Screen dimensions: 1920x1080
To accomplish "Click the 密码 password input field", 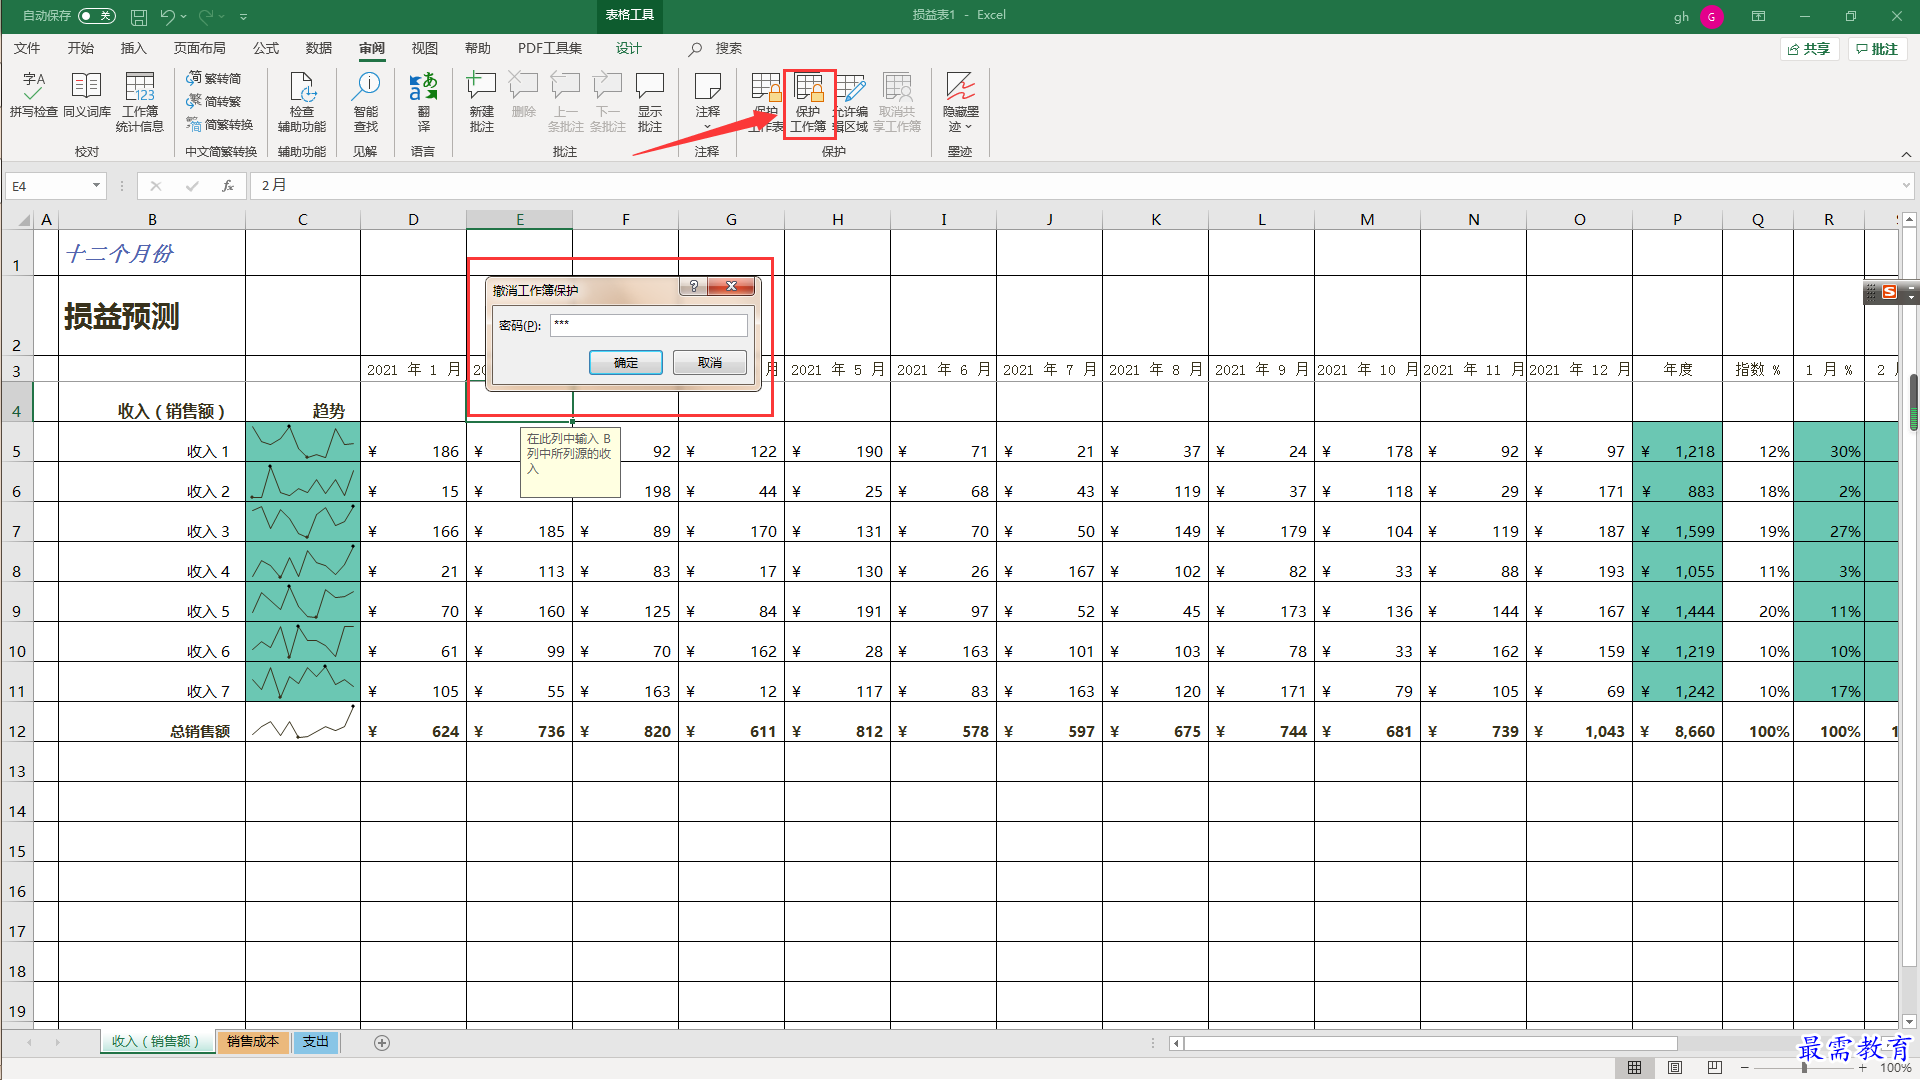I will click(648, 325).
